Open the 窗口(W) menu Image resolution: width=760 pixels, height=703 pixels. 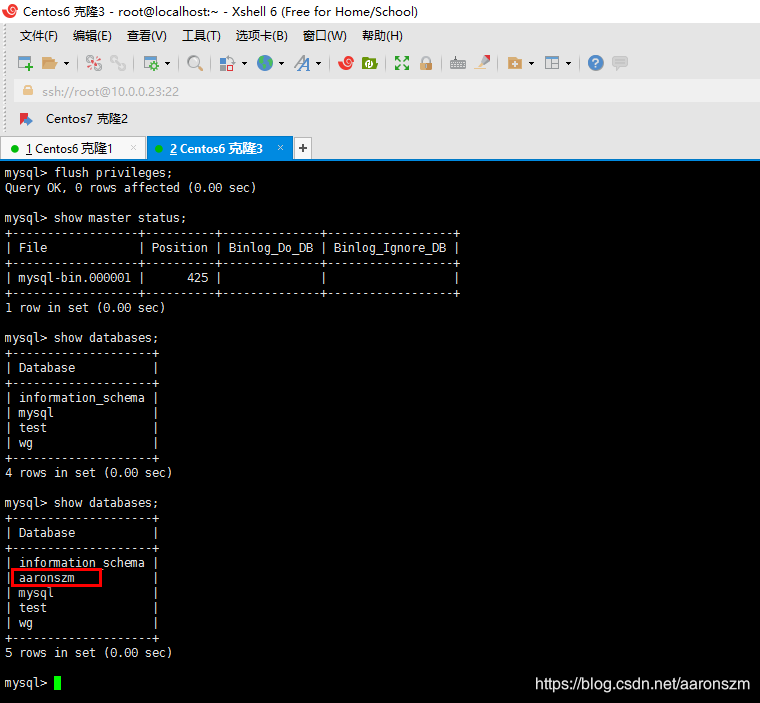325,36
